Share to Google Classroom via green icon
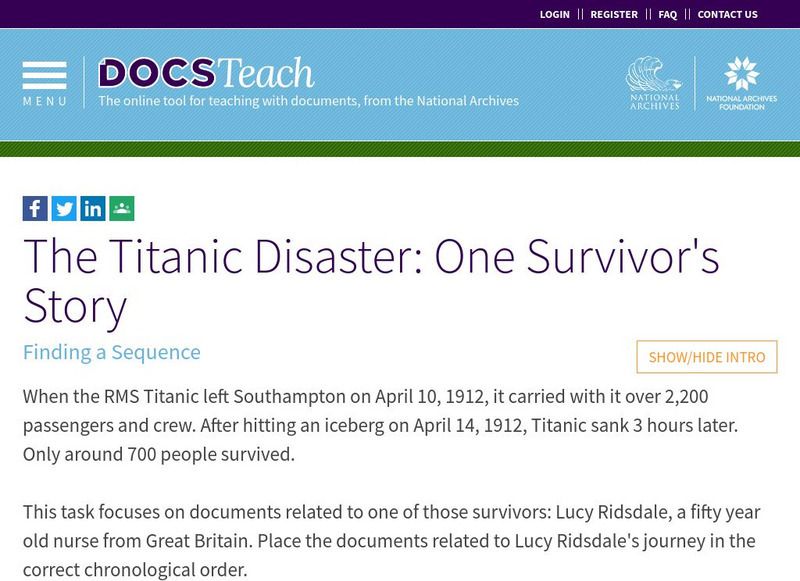Screen dimensions: 800x581 click(x=122, y=209)
